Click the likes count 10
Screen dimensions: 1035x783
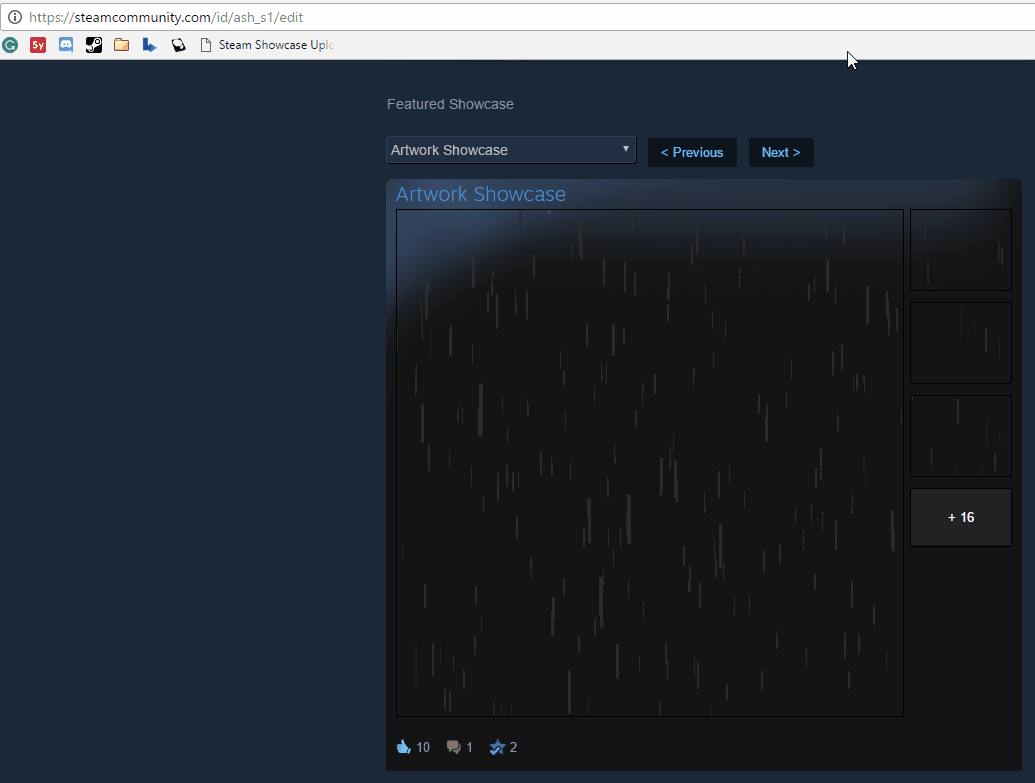coord(423,747)
